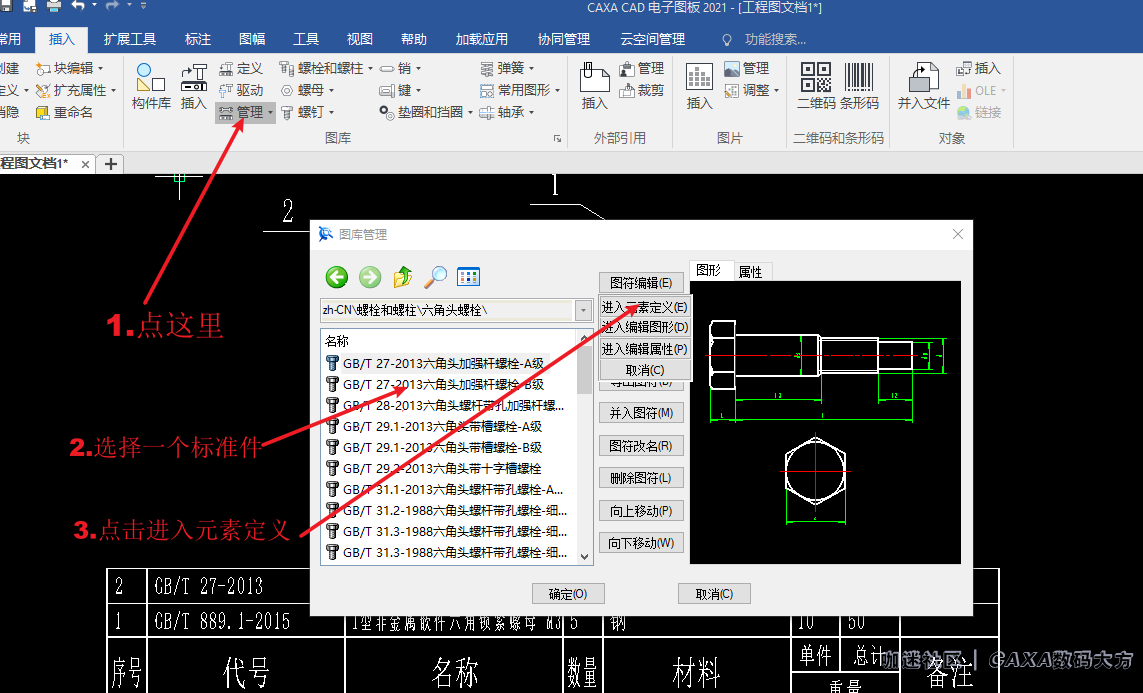
Task: Expand the library path dropdown
Action: pos(583,311)
